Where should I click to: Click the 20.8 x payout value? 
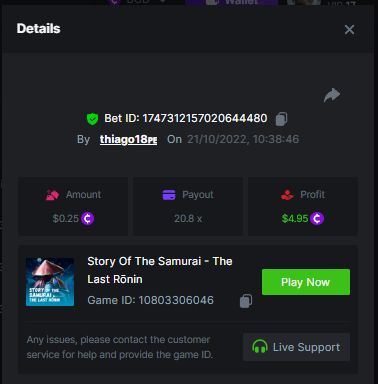pyautogui.click(x=188, y=219)
